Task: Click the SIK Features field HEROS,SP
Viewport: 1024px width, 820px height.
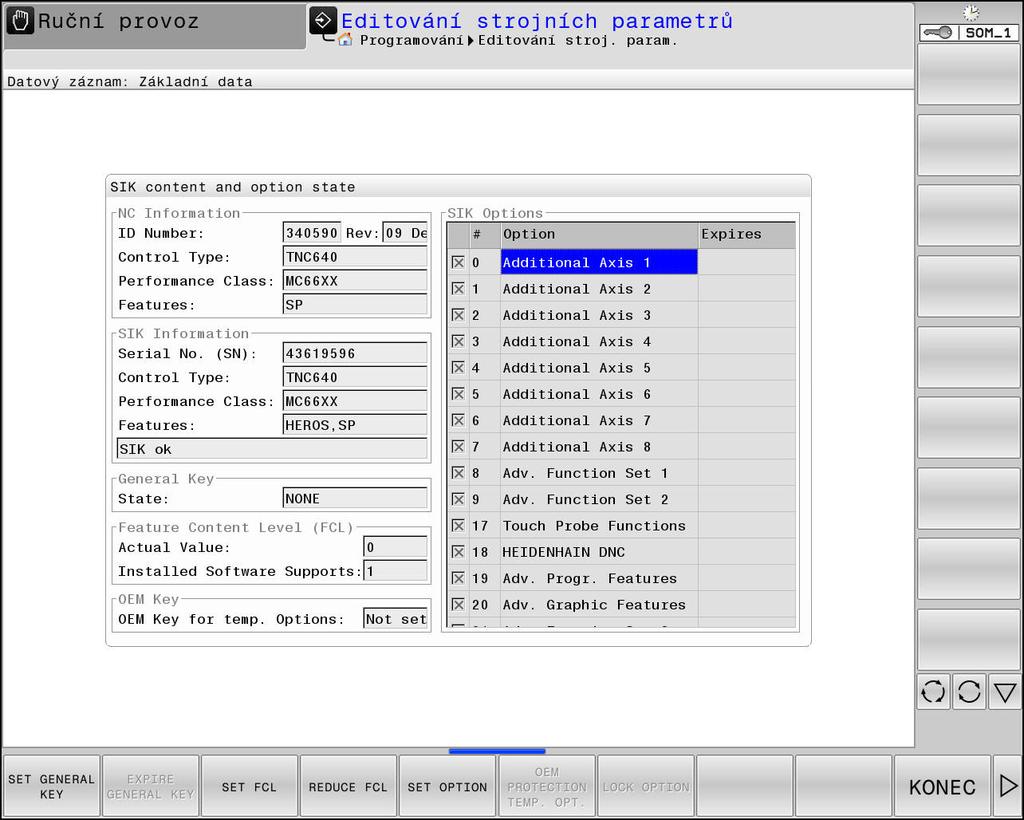Action: [355, 425]
